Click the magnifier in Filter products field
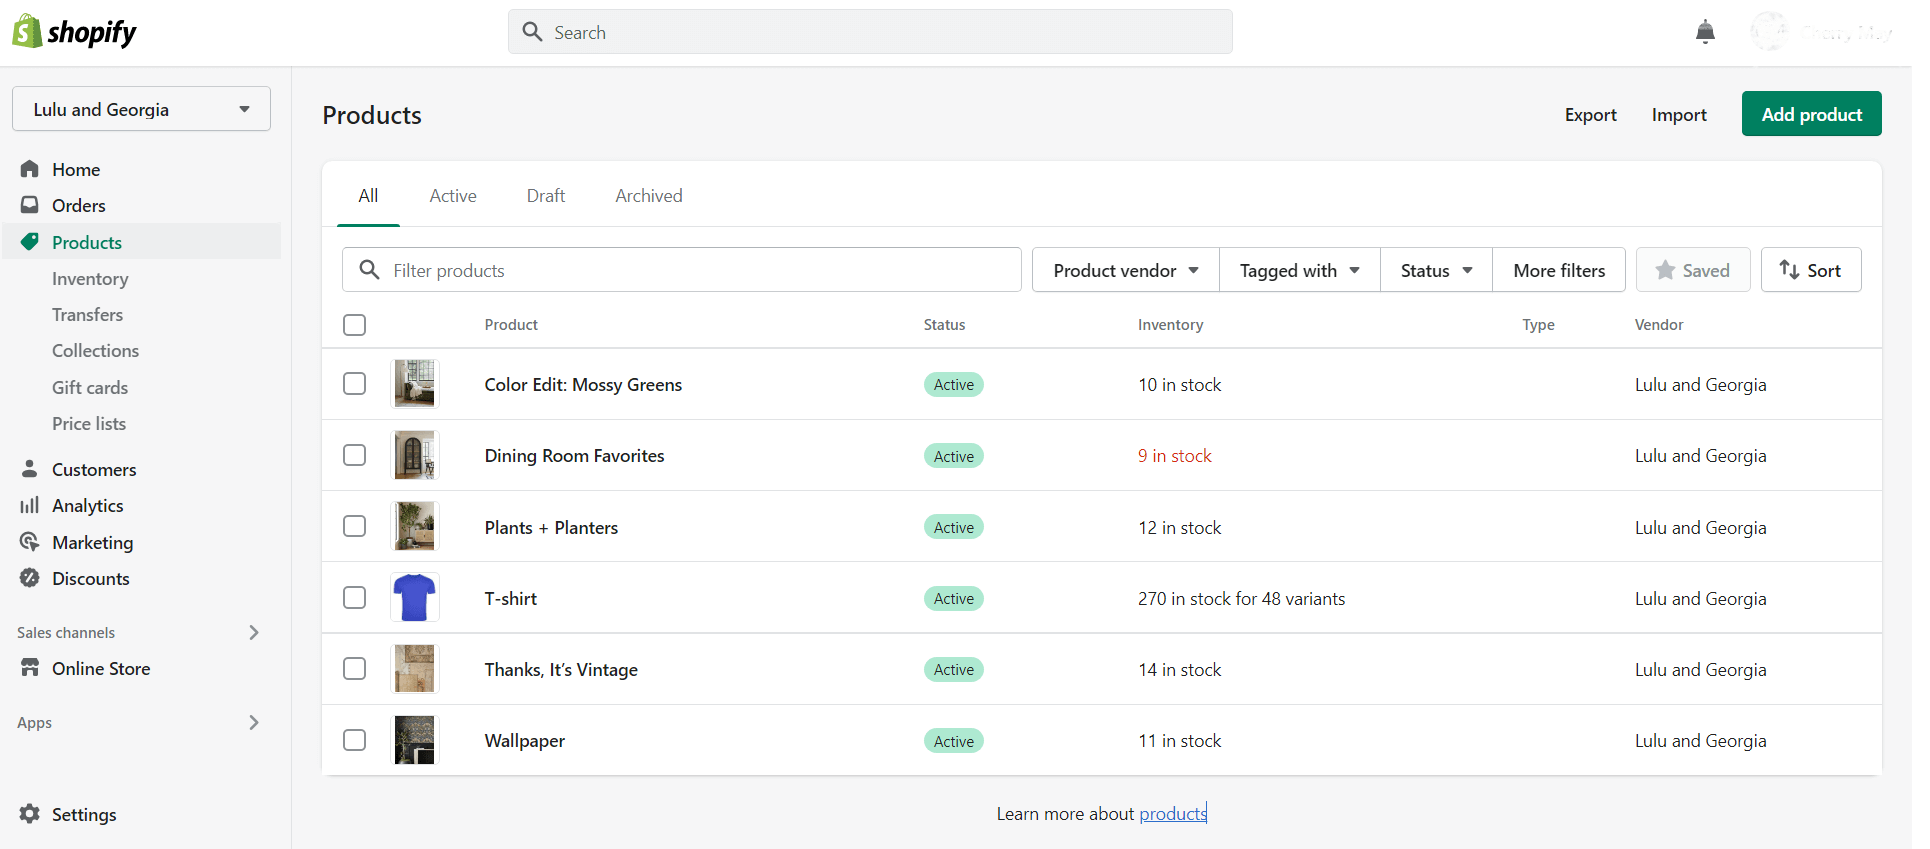The height and width of the screenshot is (849, 1930). click(369, 270)
